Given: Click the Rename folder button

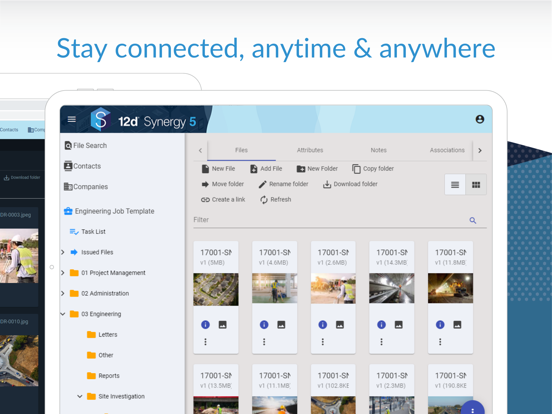Looking at the screenshot, I should (283, 184).
